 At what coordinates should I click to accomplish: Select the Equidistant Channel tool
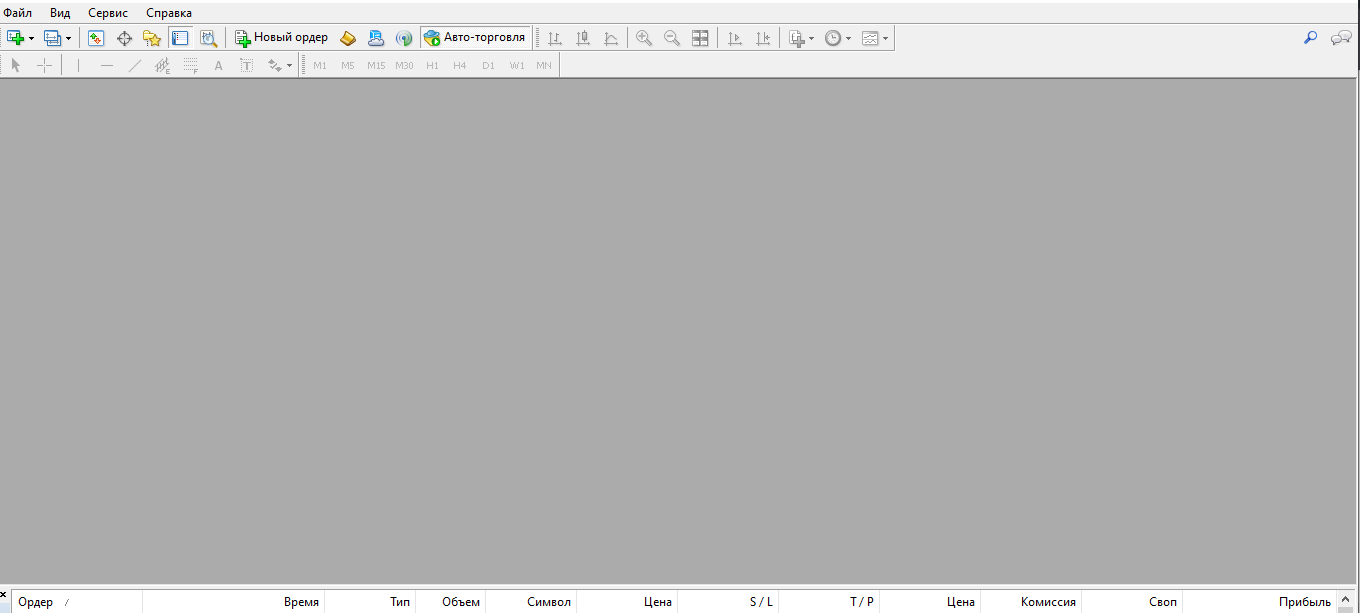coord(163,66)
